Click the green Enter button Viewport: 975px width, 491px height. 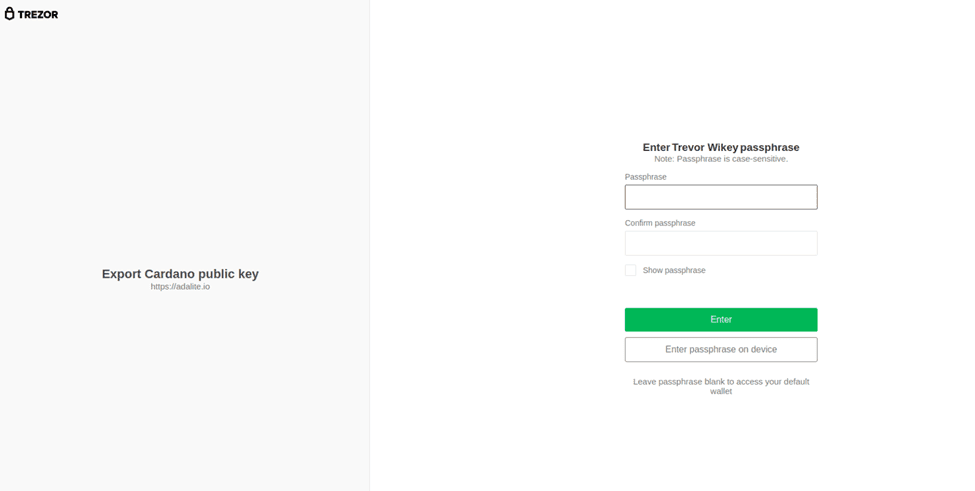point(721,319)
